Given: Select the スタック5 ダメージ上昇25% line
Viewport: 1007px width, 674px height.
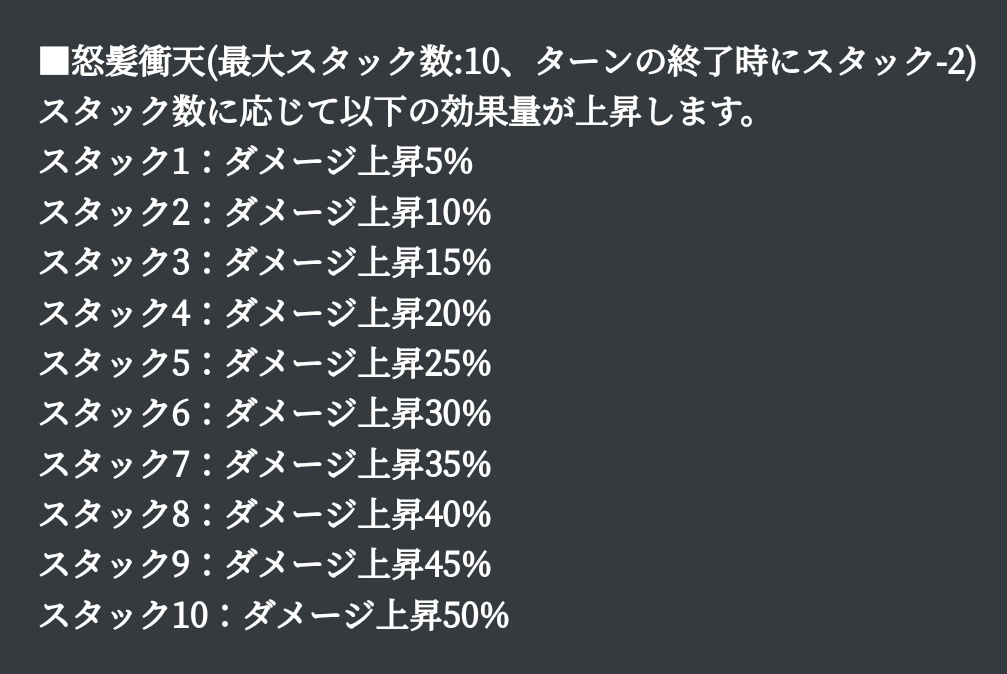Looking at the screenshot, I should point(265,364).
